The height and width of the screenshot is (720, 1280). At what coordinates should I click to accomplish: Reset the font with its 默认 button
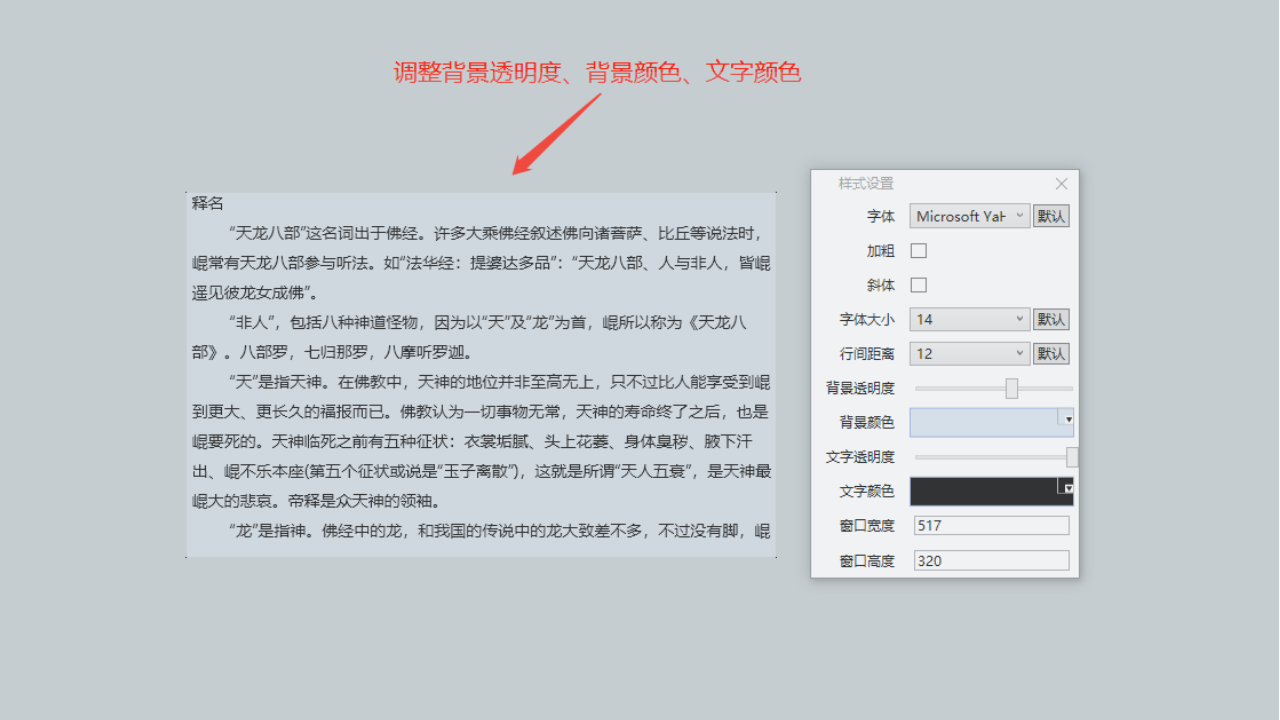(x=1051, y=215)
